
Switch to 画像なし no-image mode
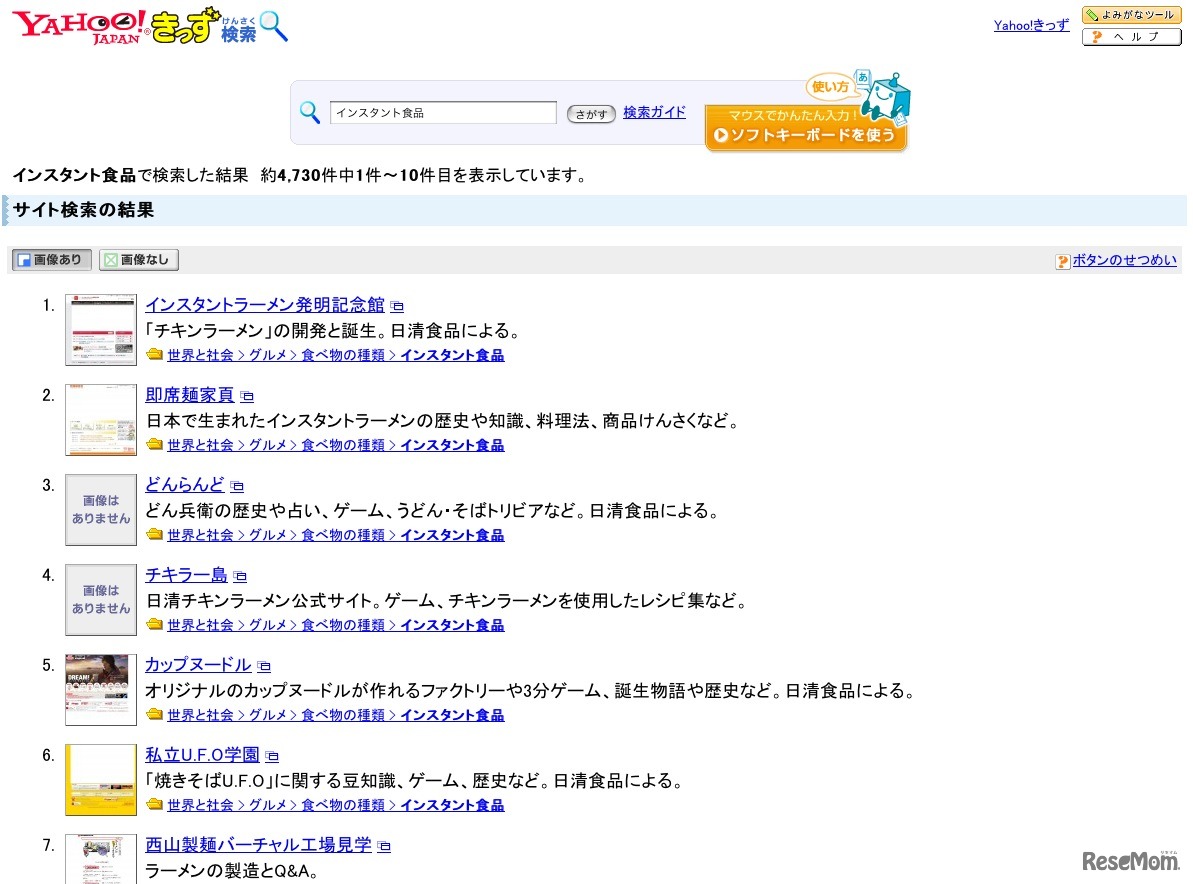tap(139, 260)
